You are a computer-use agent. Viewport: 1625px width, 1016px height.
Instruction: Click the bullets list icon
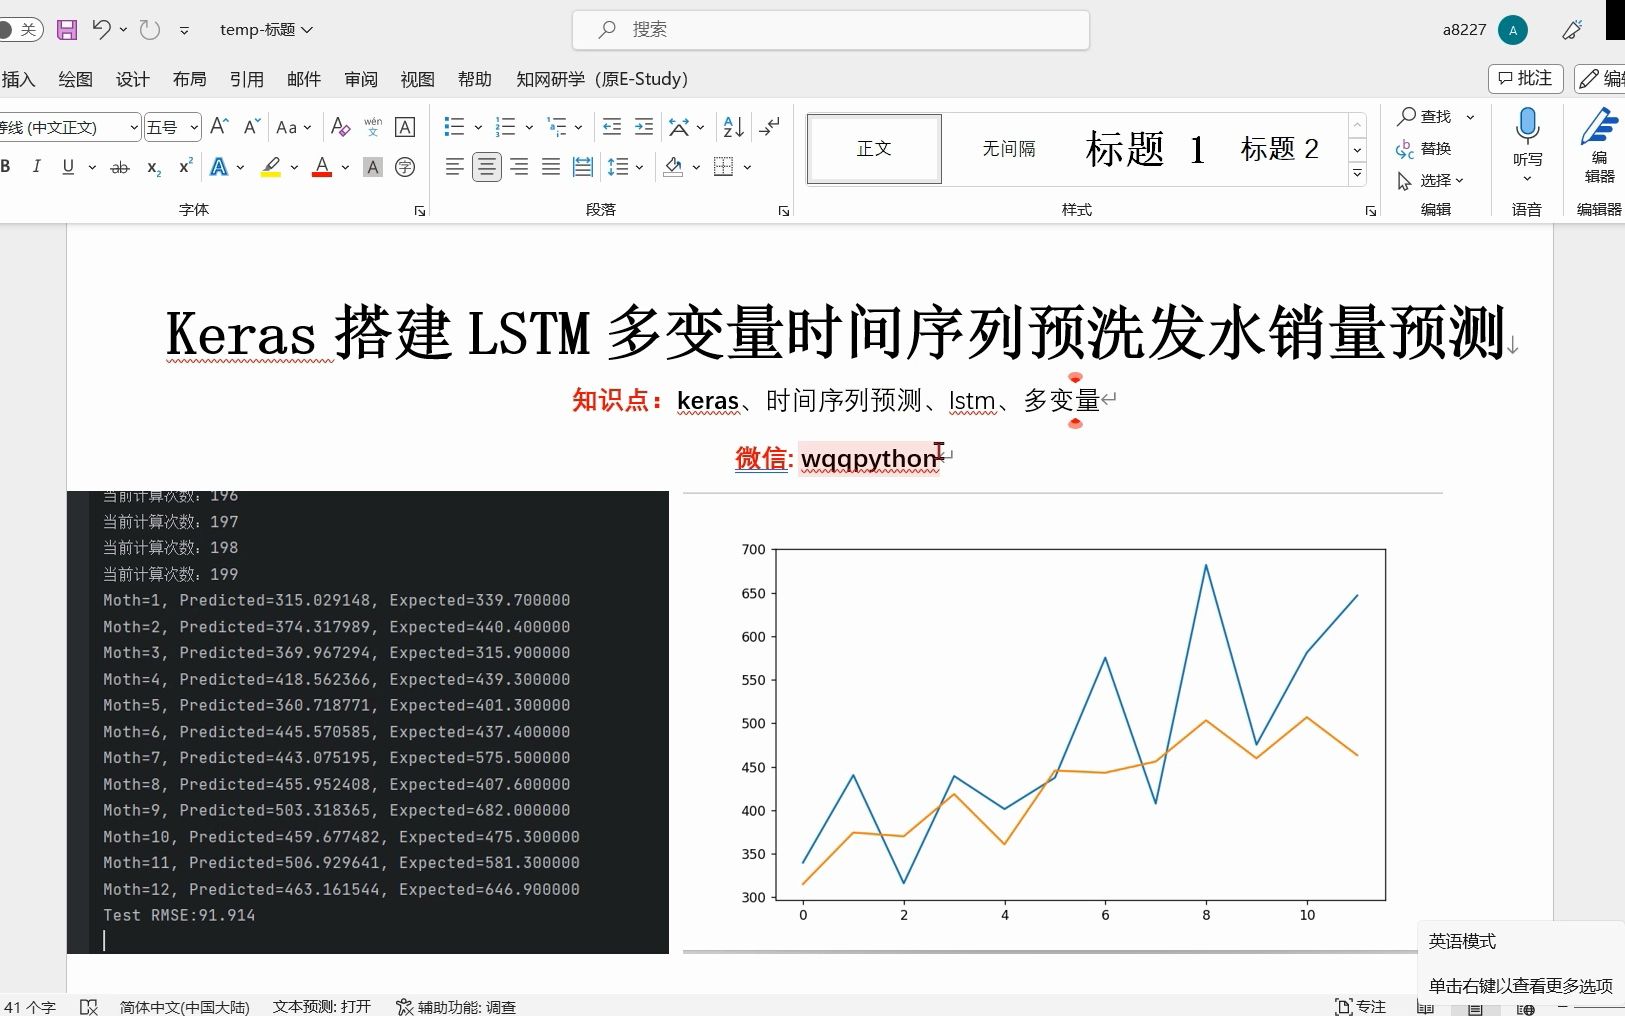[454, 127]
